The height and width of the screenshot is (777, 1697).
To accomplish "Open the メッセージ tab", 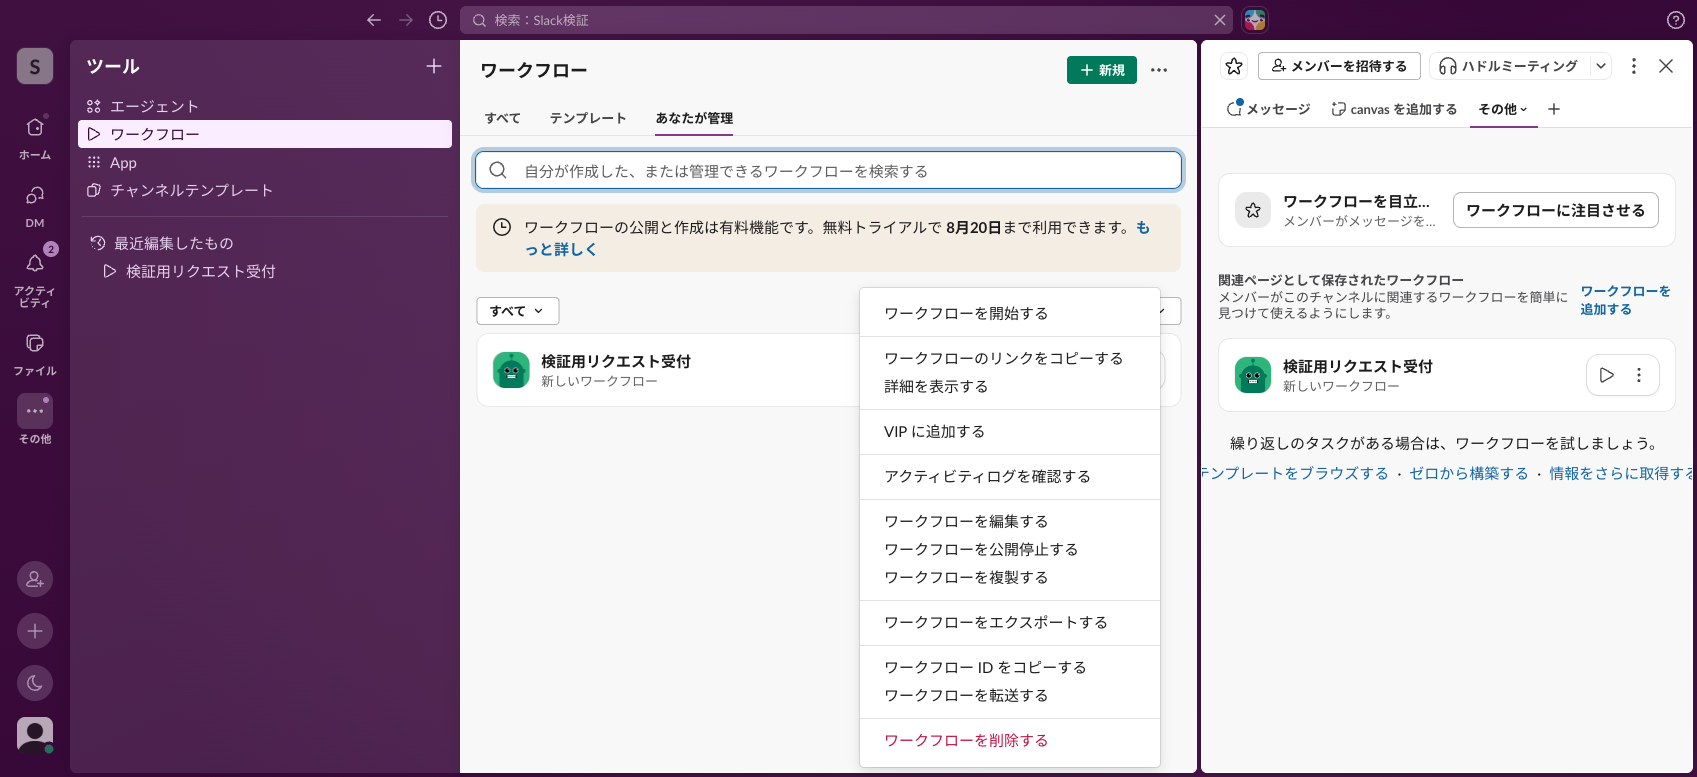I will 1269,109.
